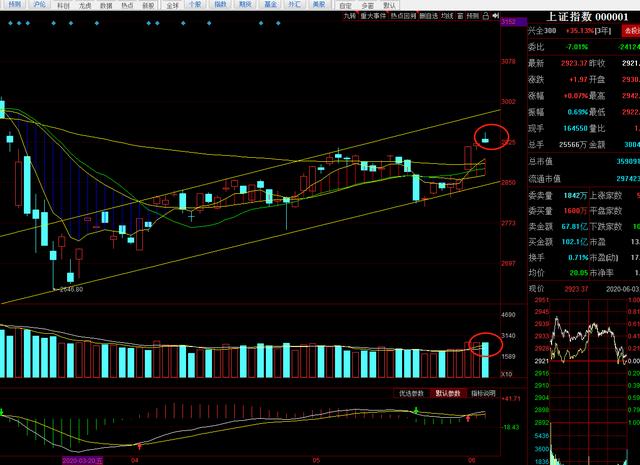The height and width of the screenshot is (465, 640).
Task: Click the green down-arrow sell signal in MACD panel
Action: pyautogui.click(x=416, y=410)
